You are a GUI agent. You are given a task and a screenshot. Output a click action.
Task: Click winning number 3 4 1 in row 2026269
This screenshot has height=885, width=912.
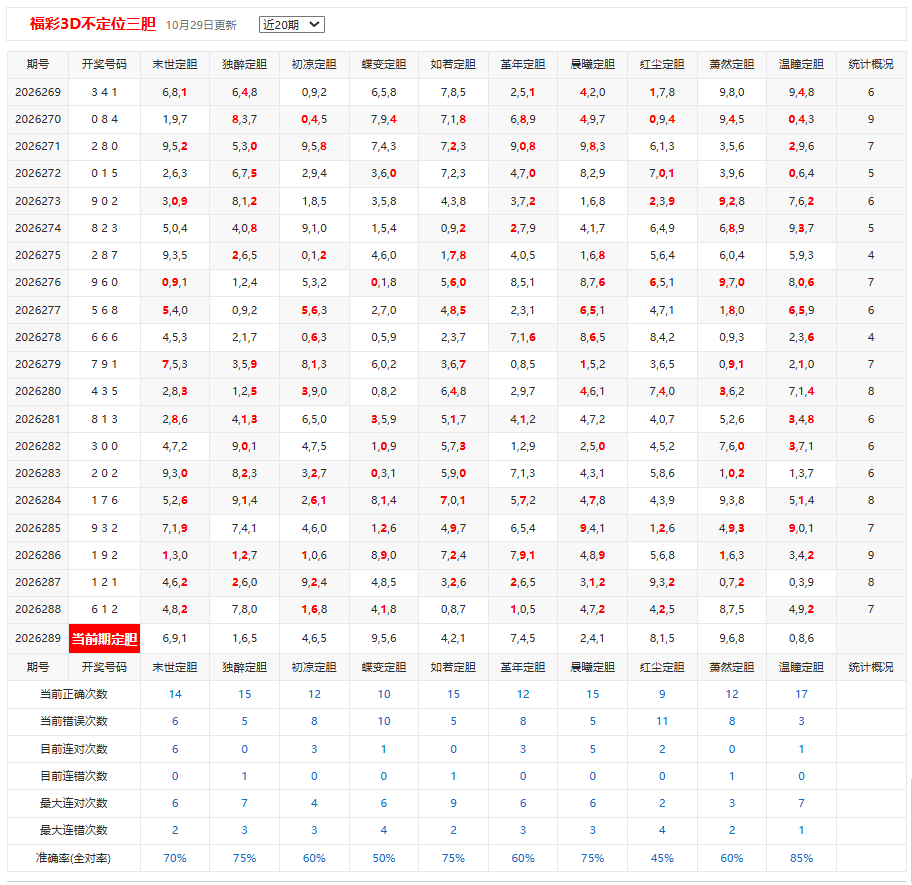click(x=104, y=92)
